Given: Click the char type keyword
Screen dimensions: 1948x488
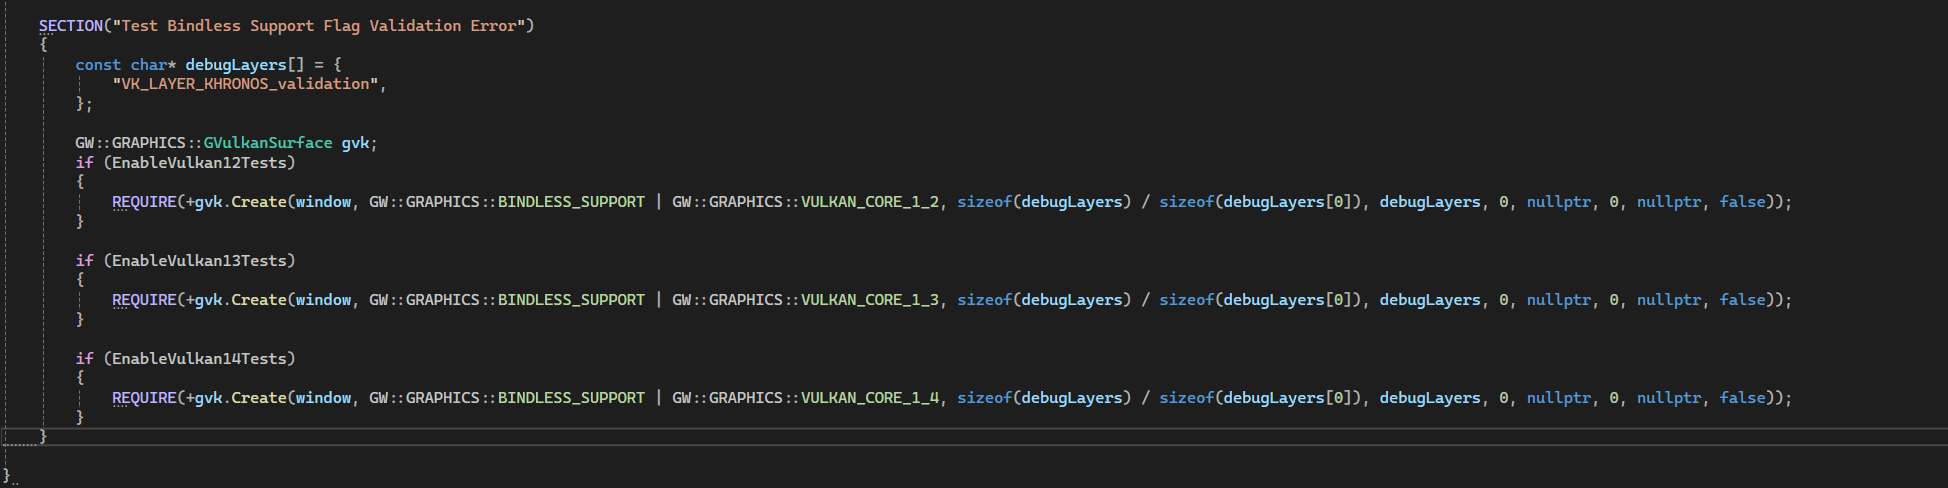Looking at the screenshot, I should 148,65.
